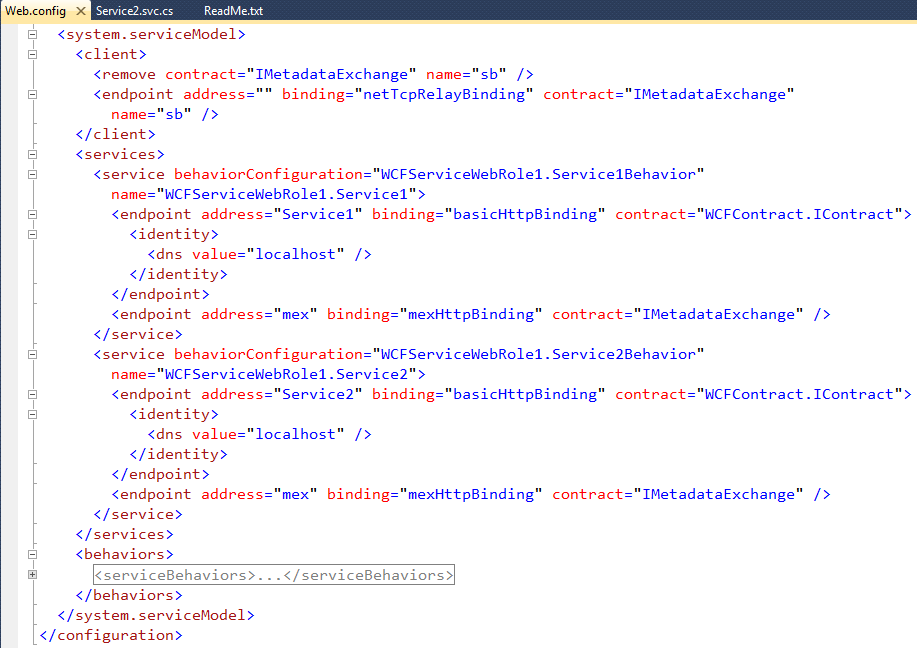Collapse the identity block under Service2 endpoint
917x648 pixels.
point(33,414)
